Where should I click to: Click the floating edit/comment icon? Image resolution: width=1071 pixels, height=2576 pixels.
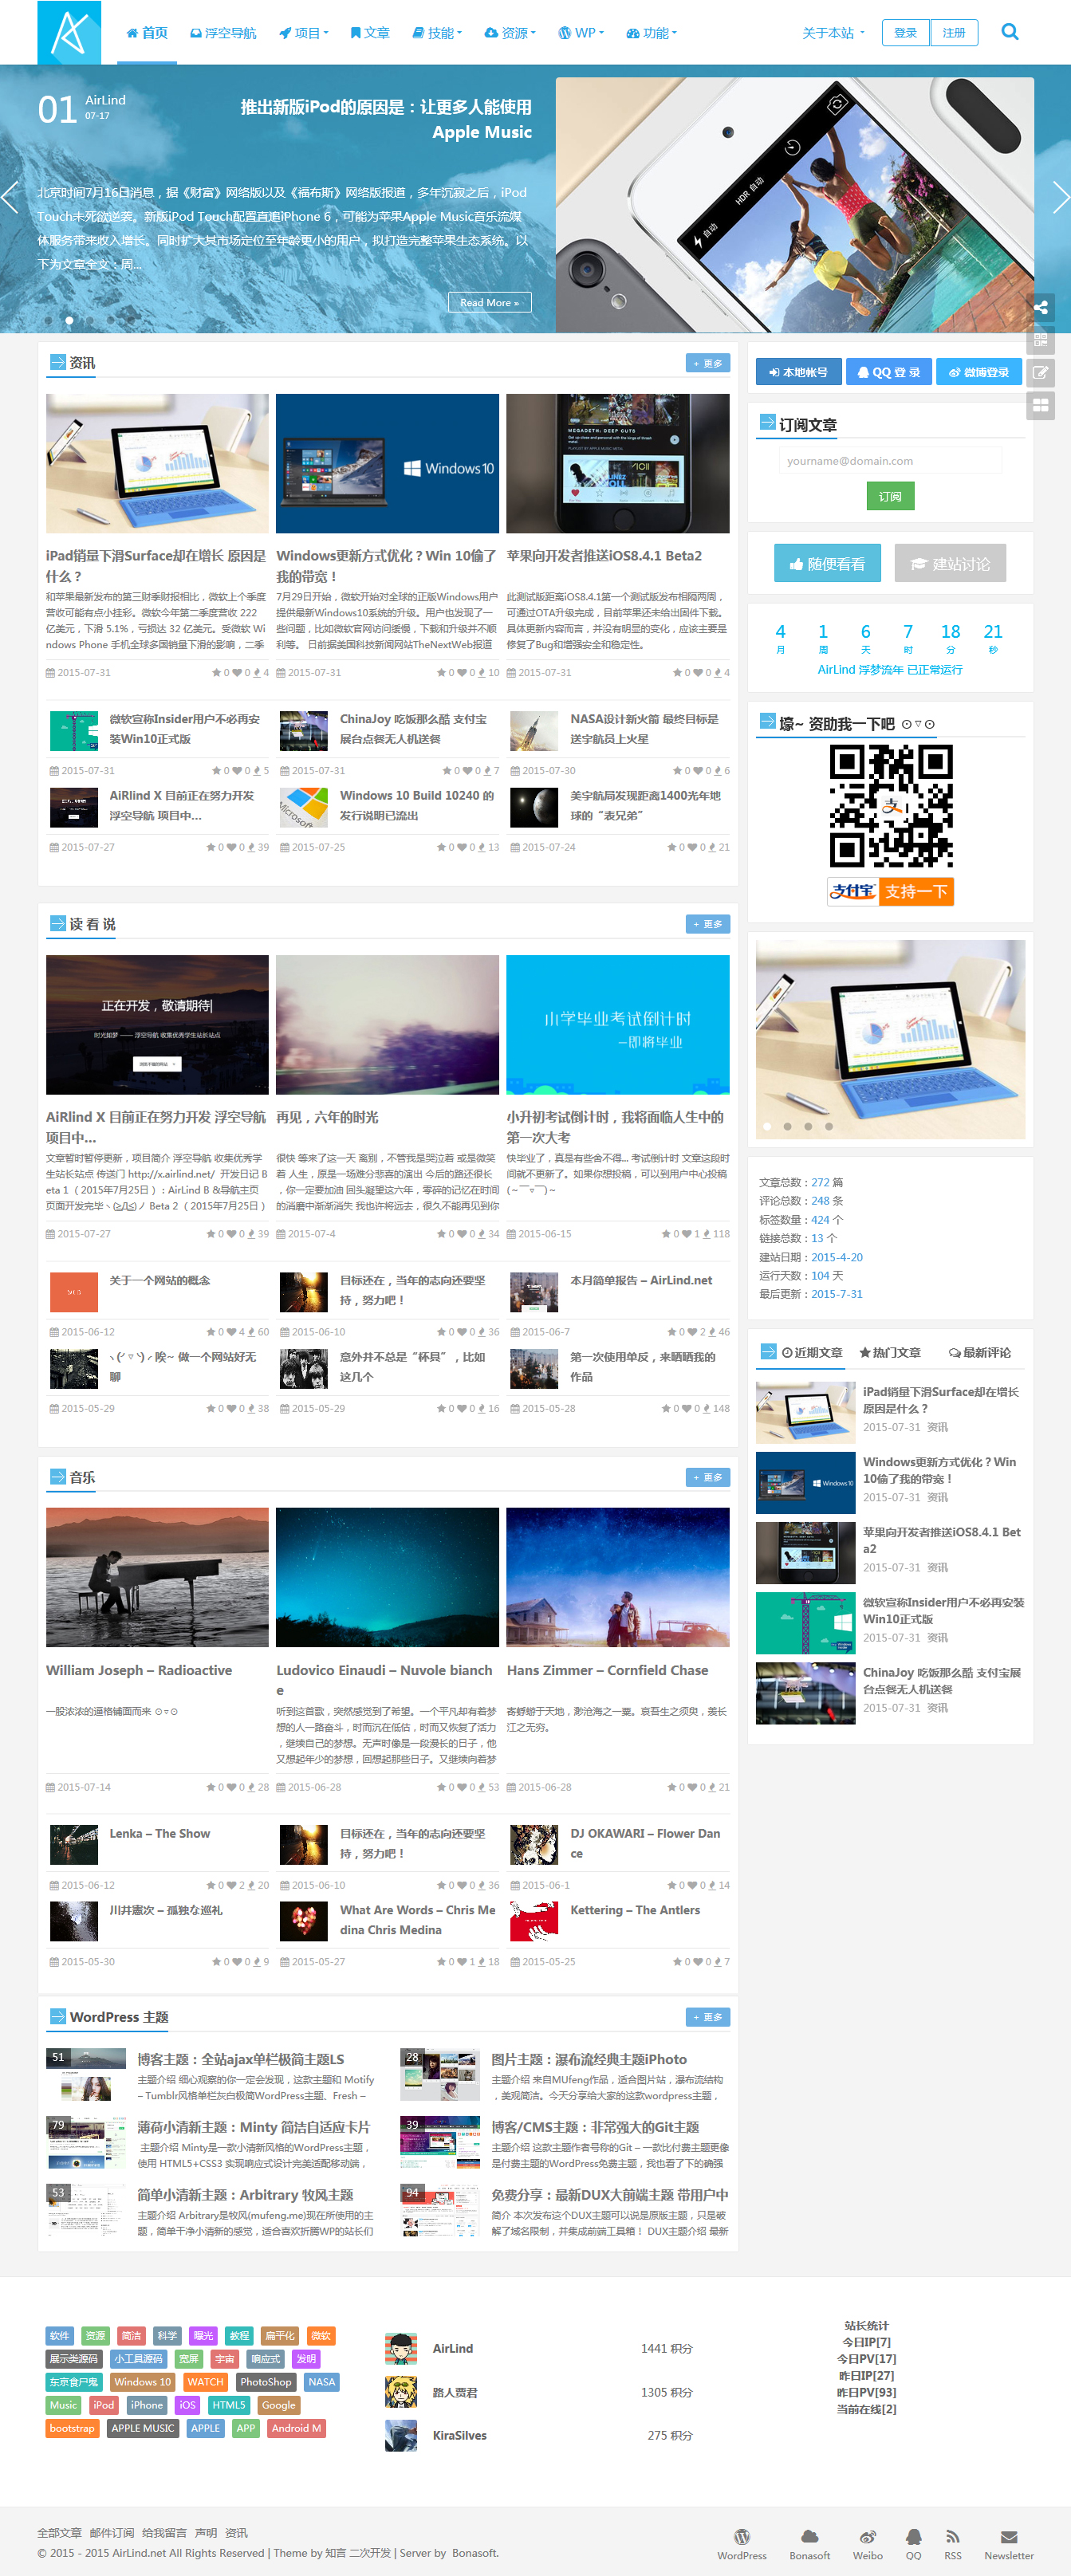tap(1041, 373)
